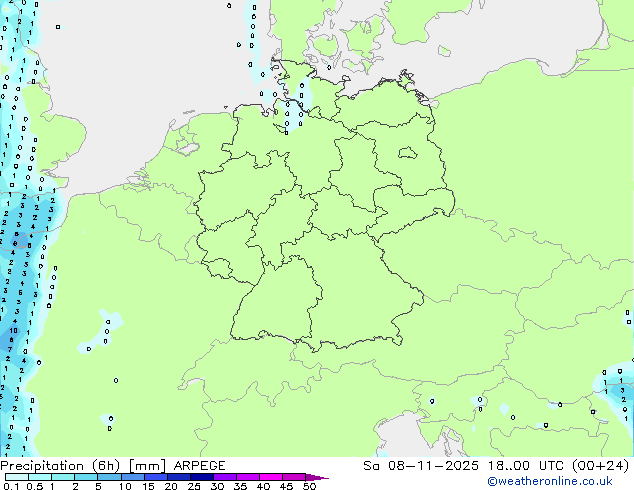Click the 40–45 mm legend swatch
This screenshot has width=634, height=490.
(x=271, y=477)
